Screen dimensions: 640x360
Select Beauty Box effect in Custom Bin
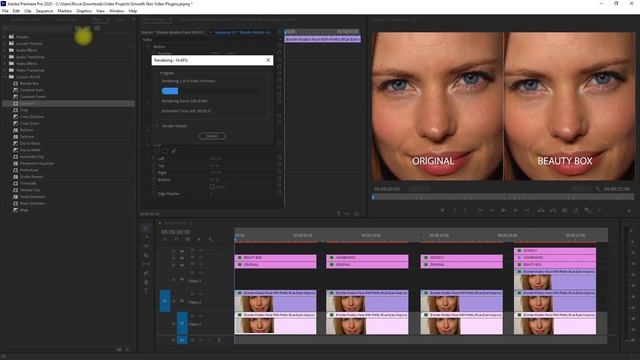point(29,83)
